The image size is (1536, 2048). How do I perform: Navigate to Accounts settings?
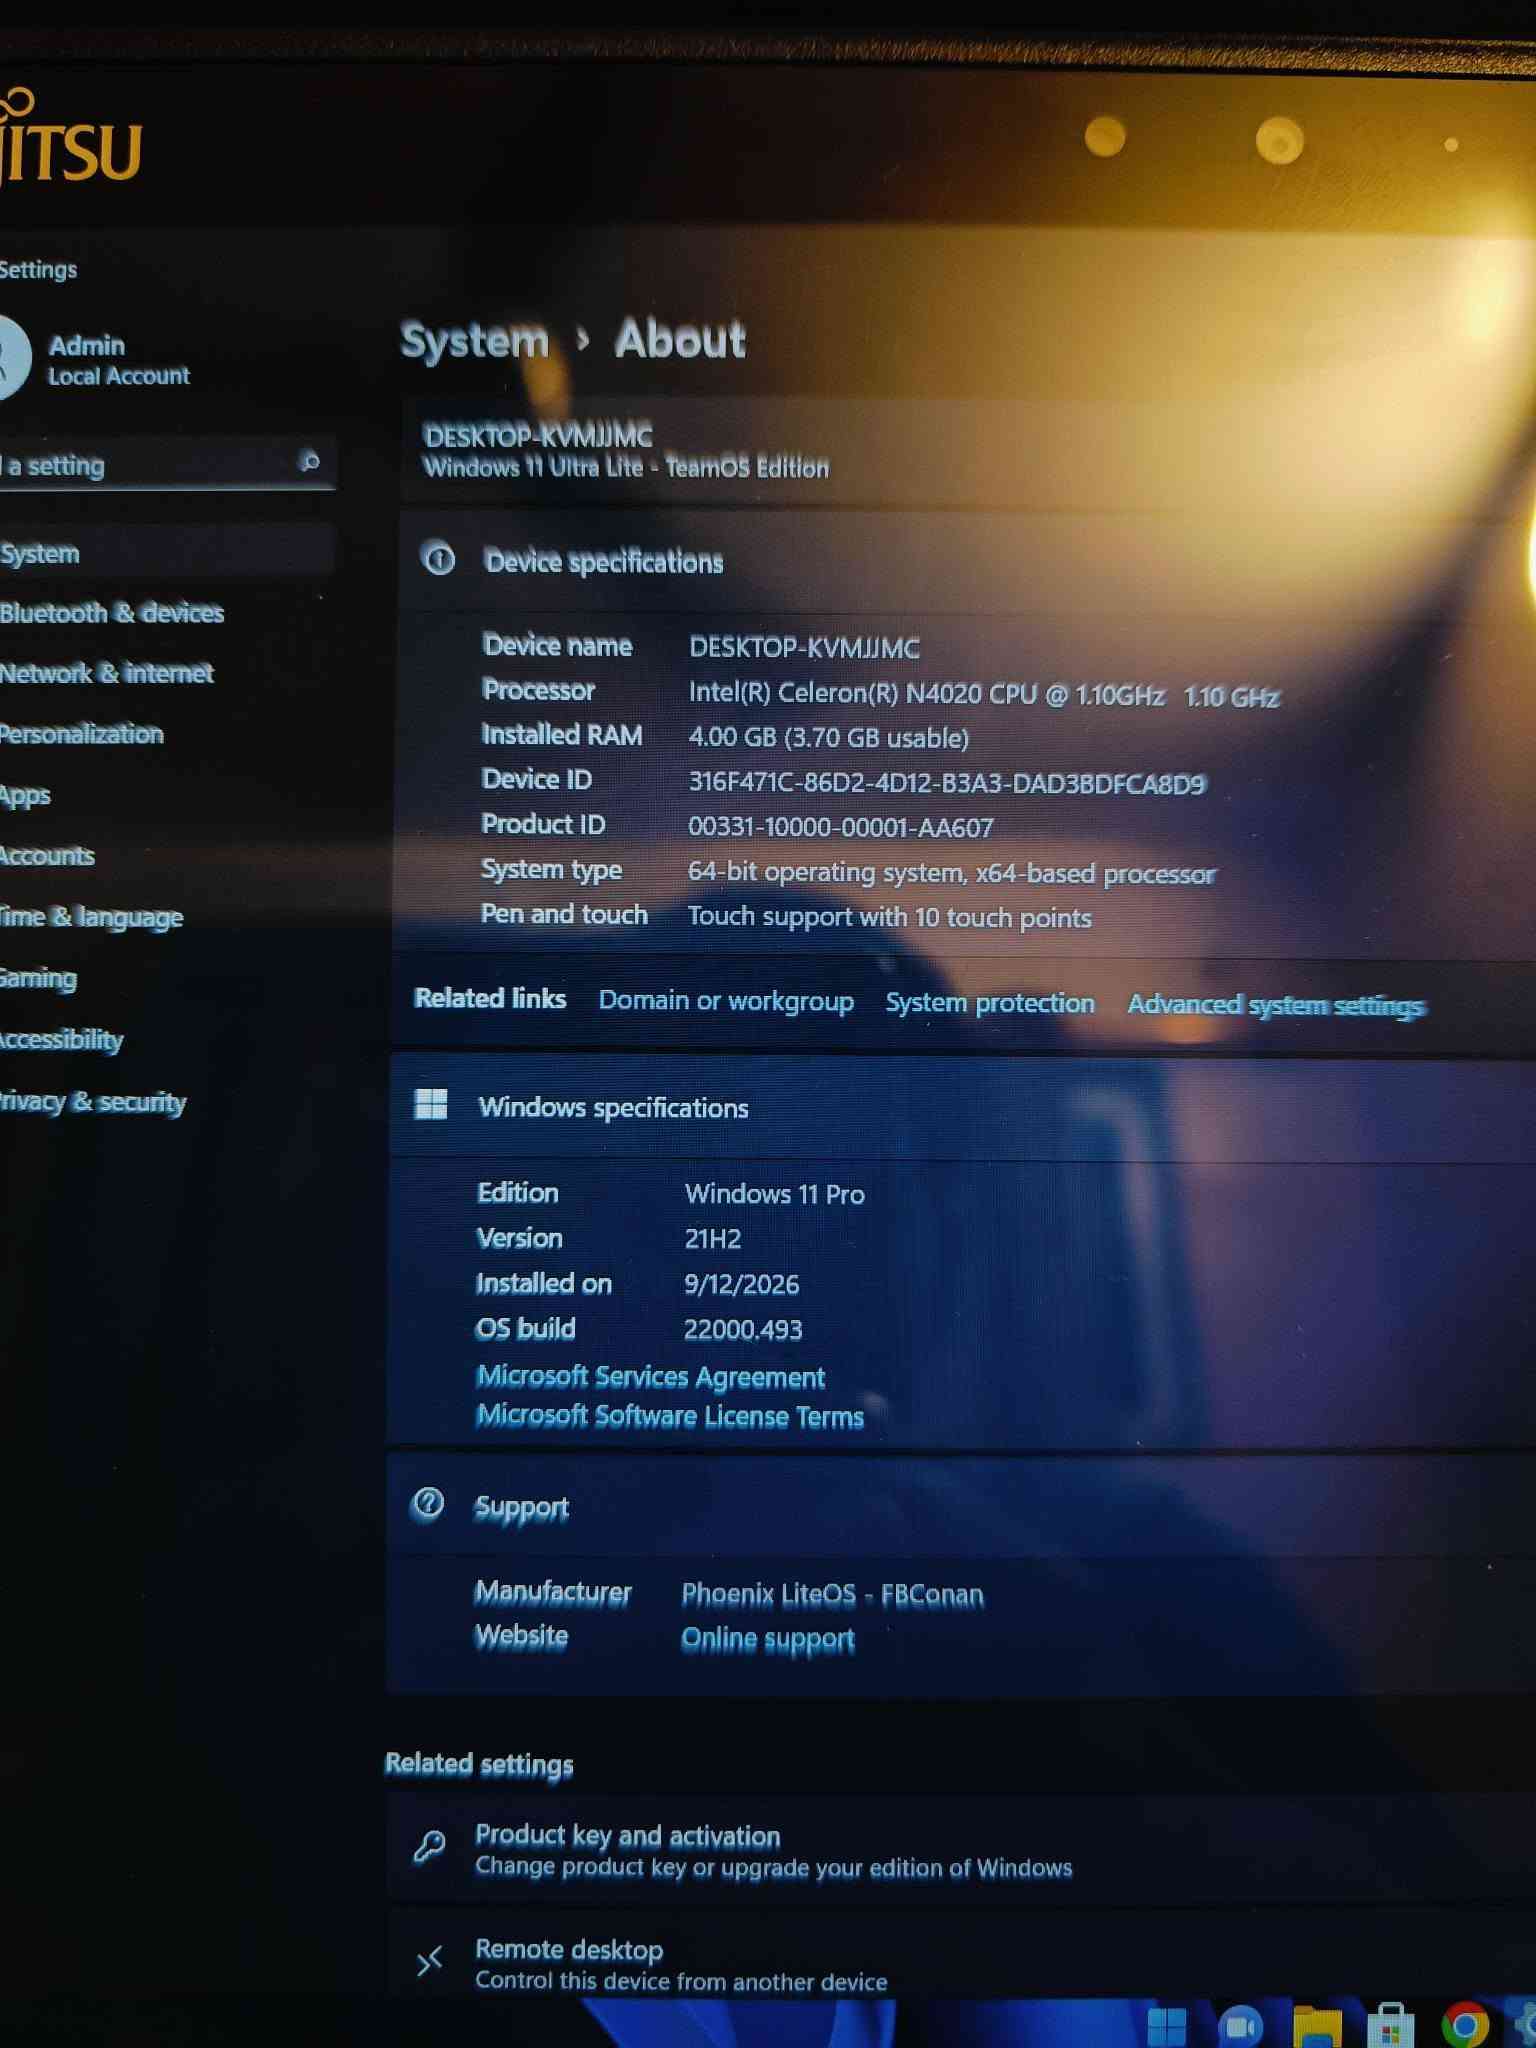(x=47, y=856)
